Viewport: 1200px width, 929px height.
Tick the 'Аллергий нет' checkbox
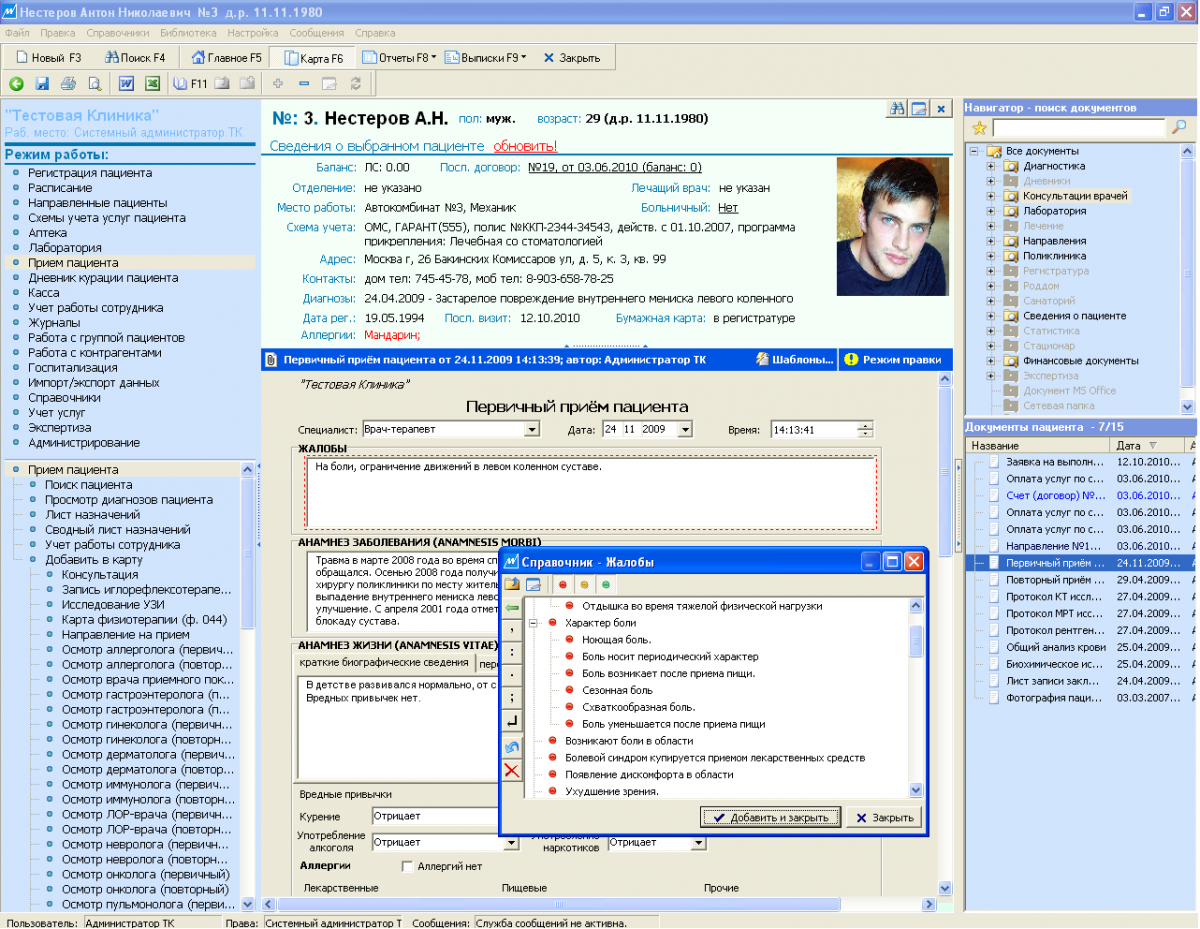tap(407, 866)
